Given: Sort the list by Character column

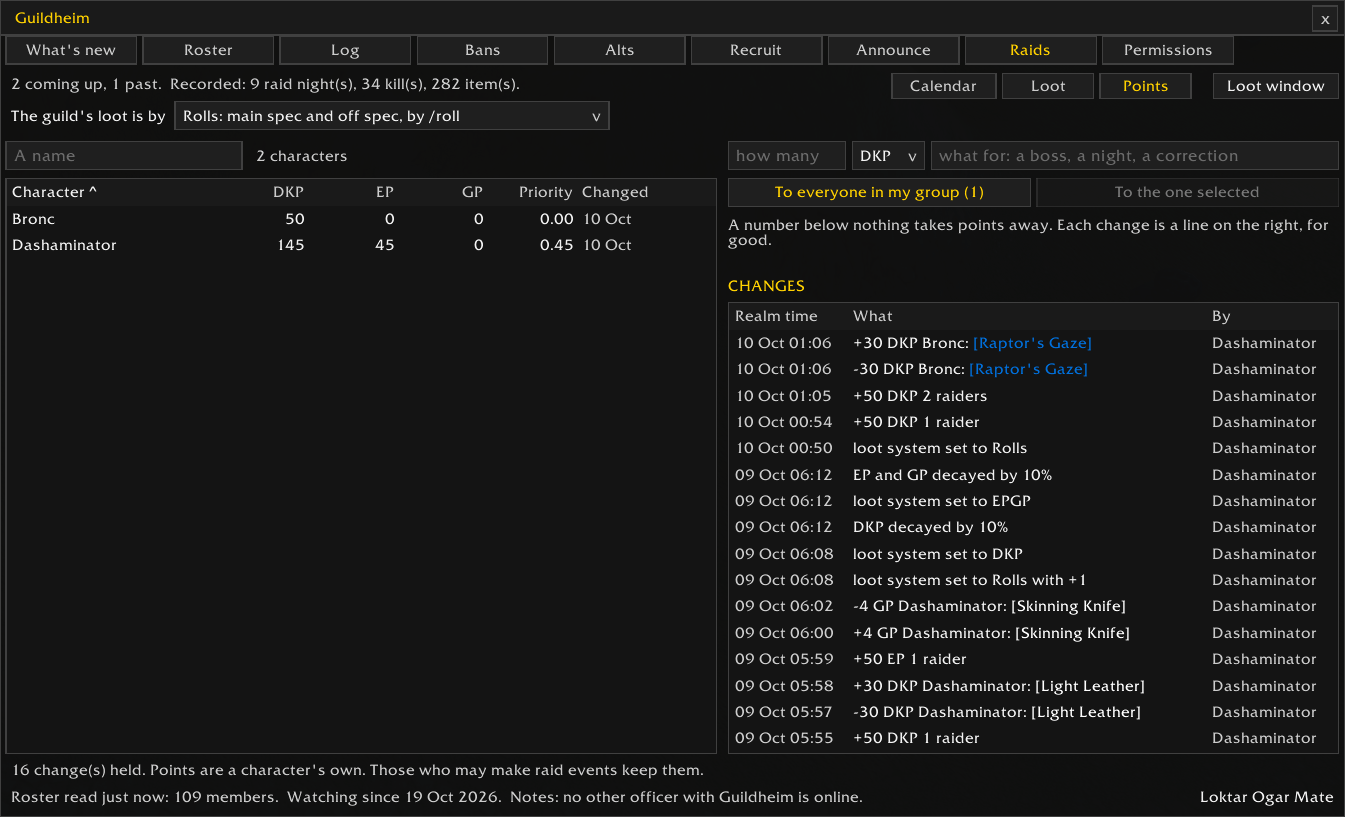Looking at the screenshot, I should 54,192.
